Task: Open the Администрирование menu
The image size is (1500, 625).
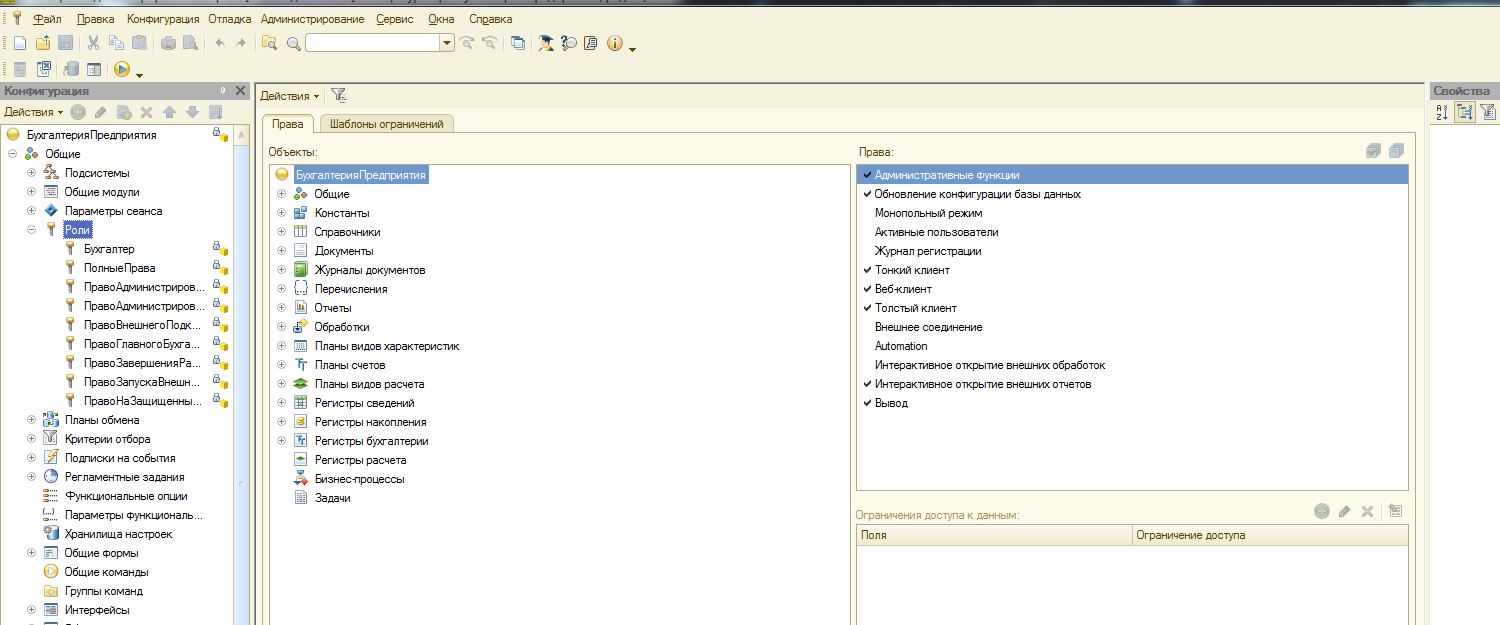Action: pyautogui.click(x=314, y=19)
